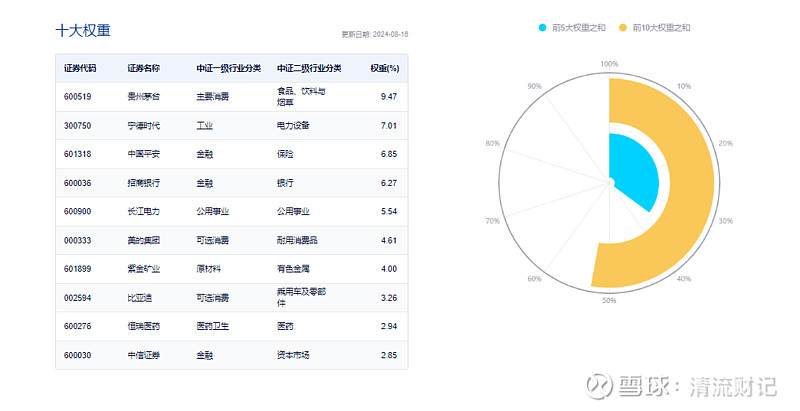Click the weight value 2.85
800x411 pixels.
pyautogui.click(x=389, y=355)
